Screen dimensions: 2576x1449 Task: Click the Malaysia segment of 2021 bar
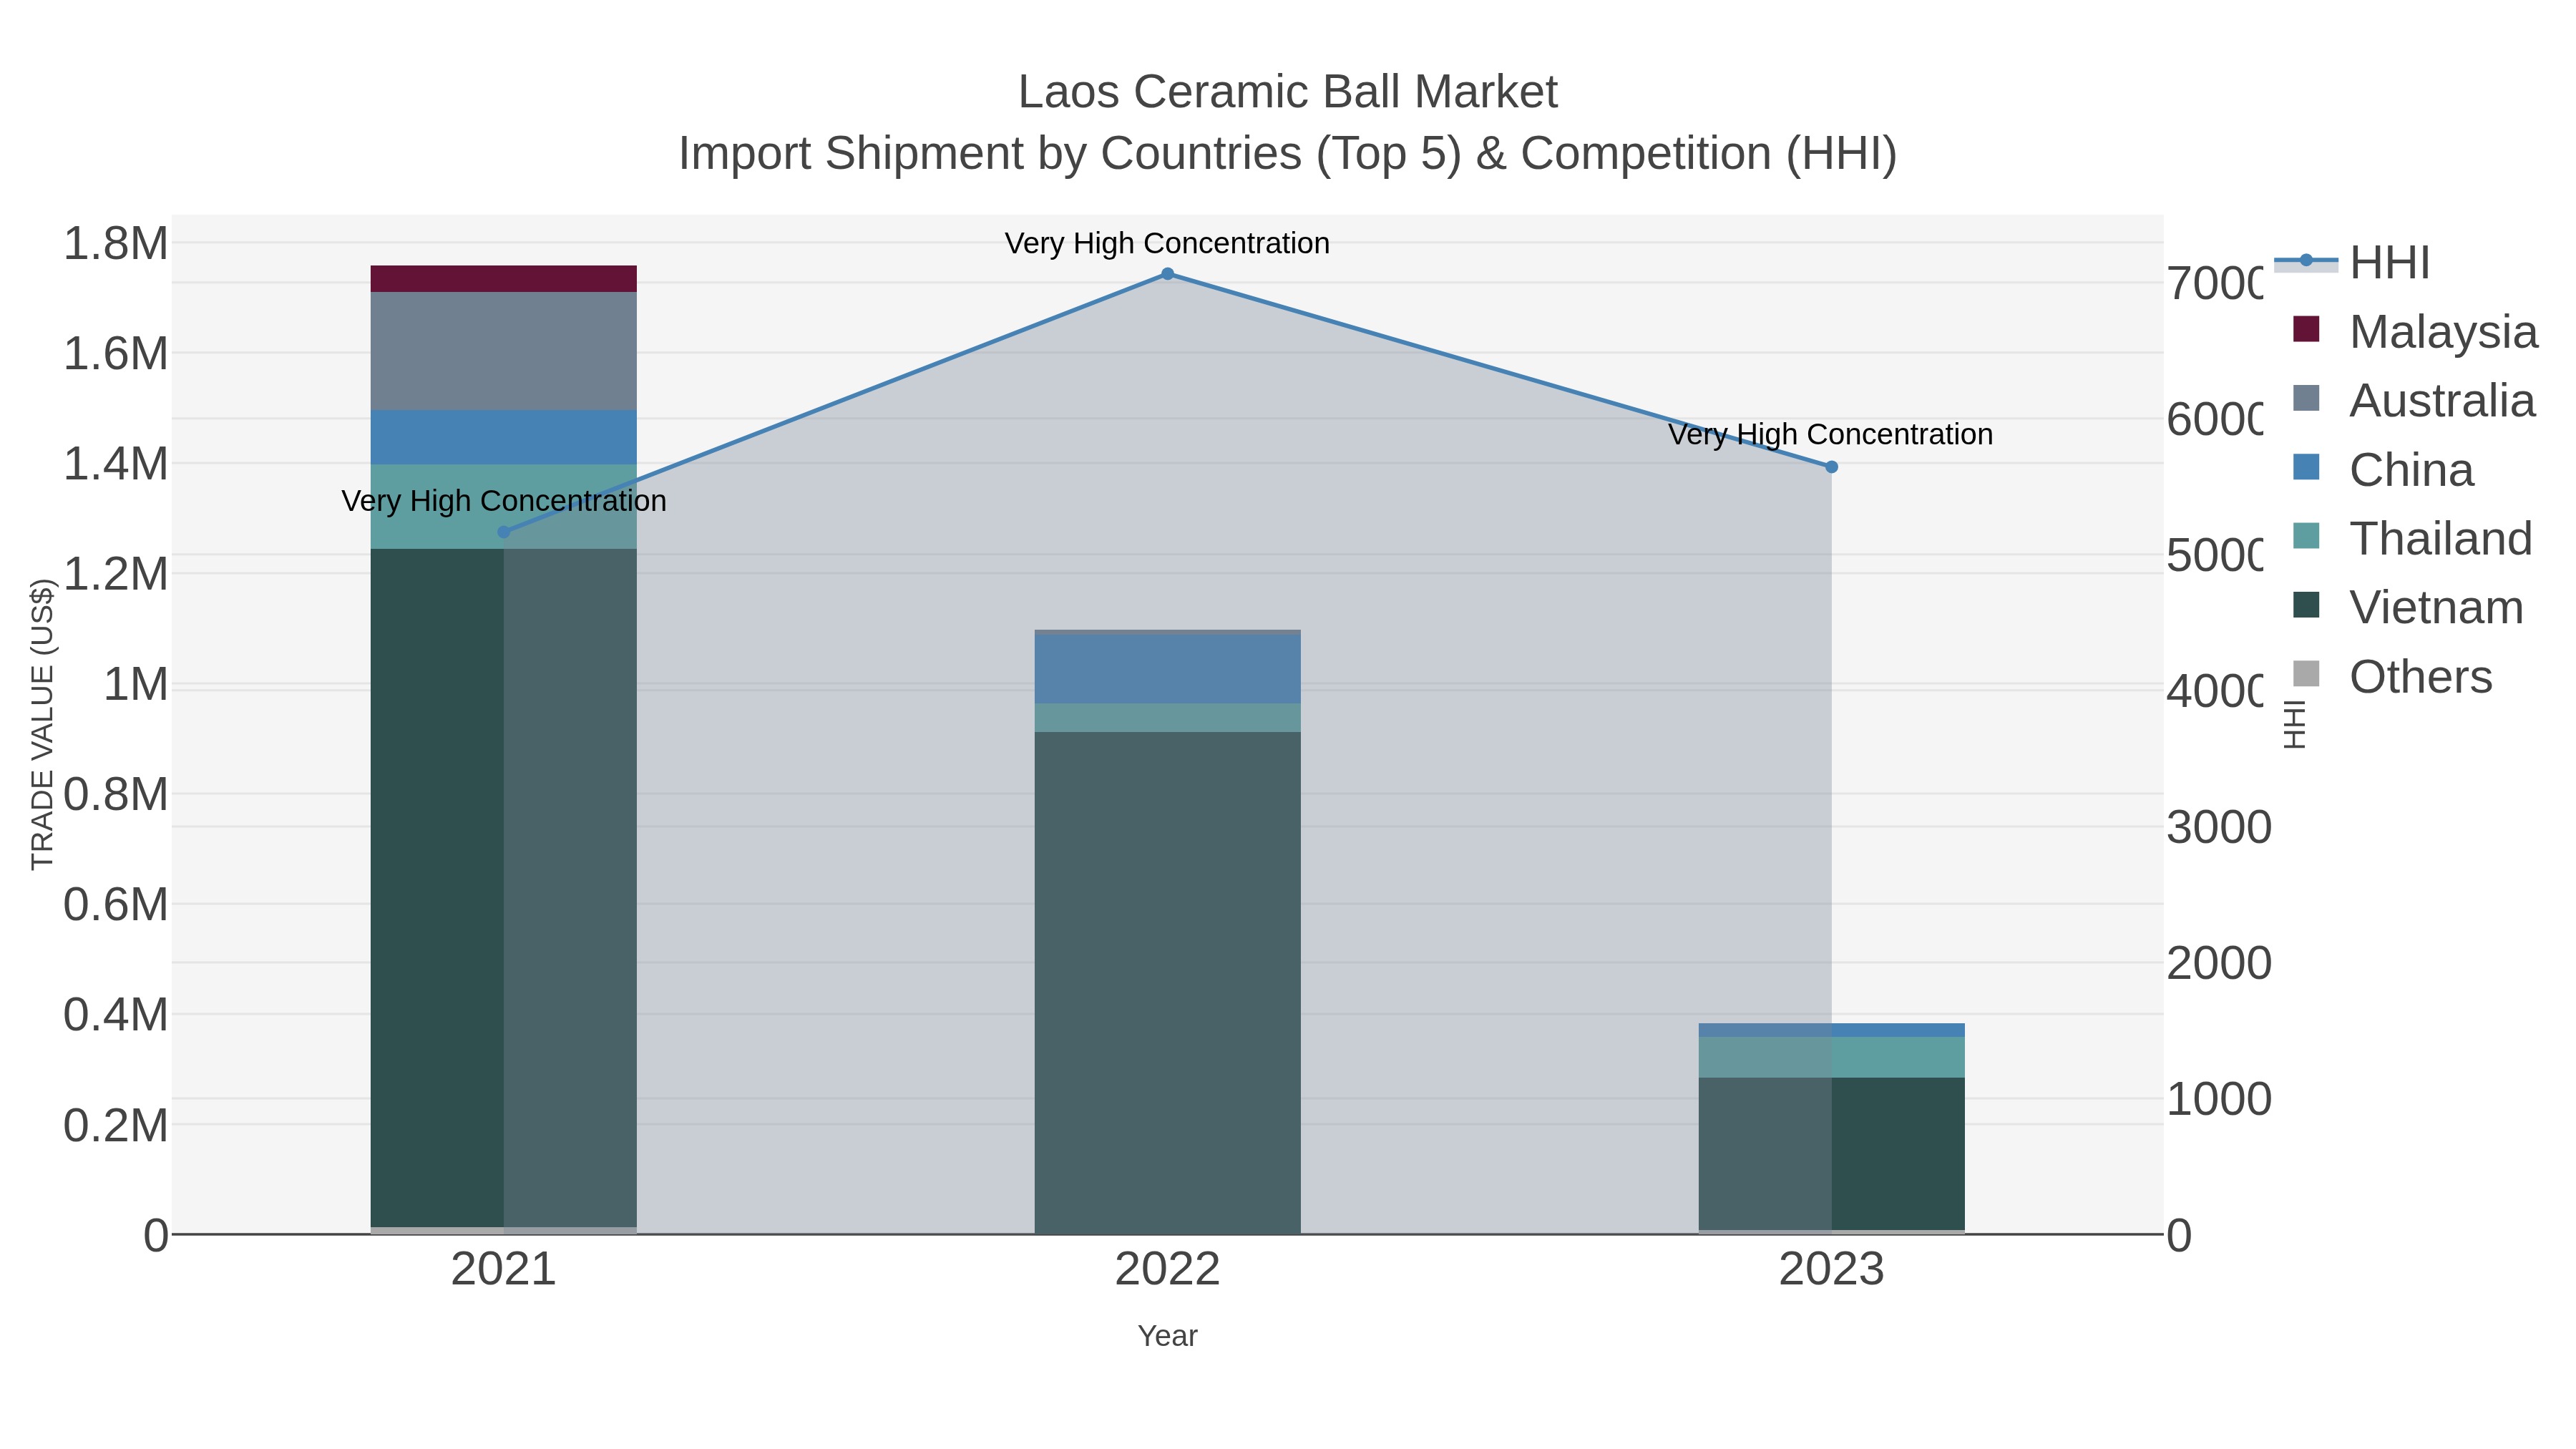(x=504, y=279)
